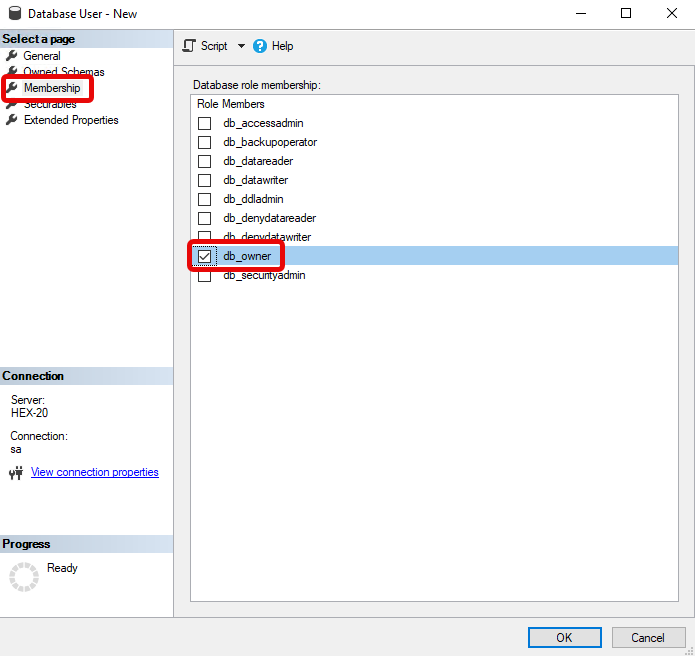Click the wrench icon beside Membership
Image resolution: width=695 pixels, height=656 pixels.
[x=12, y=88]
